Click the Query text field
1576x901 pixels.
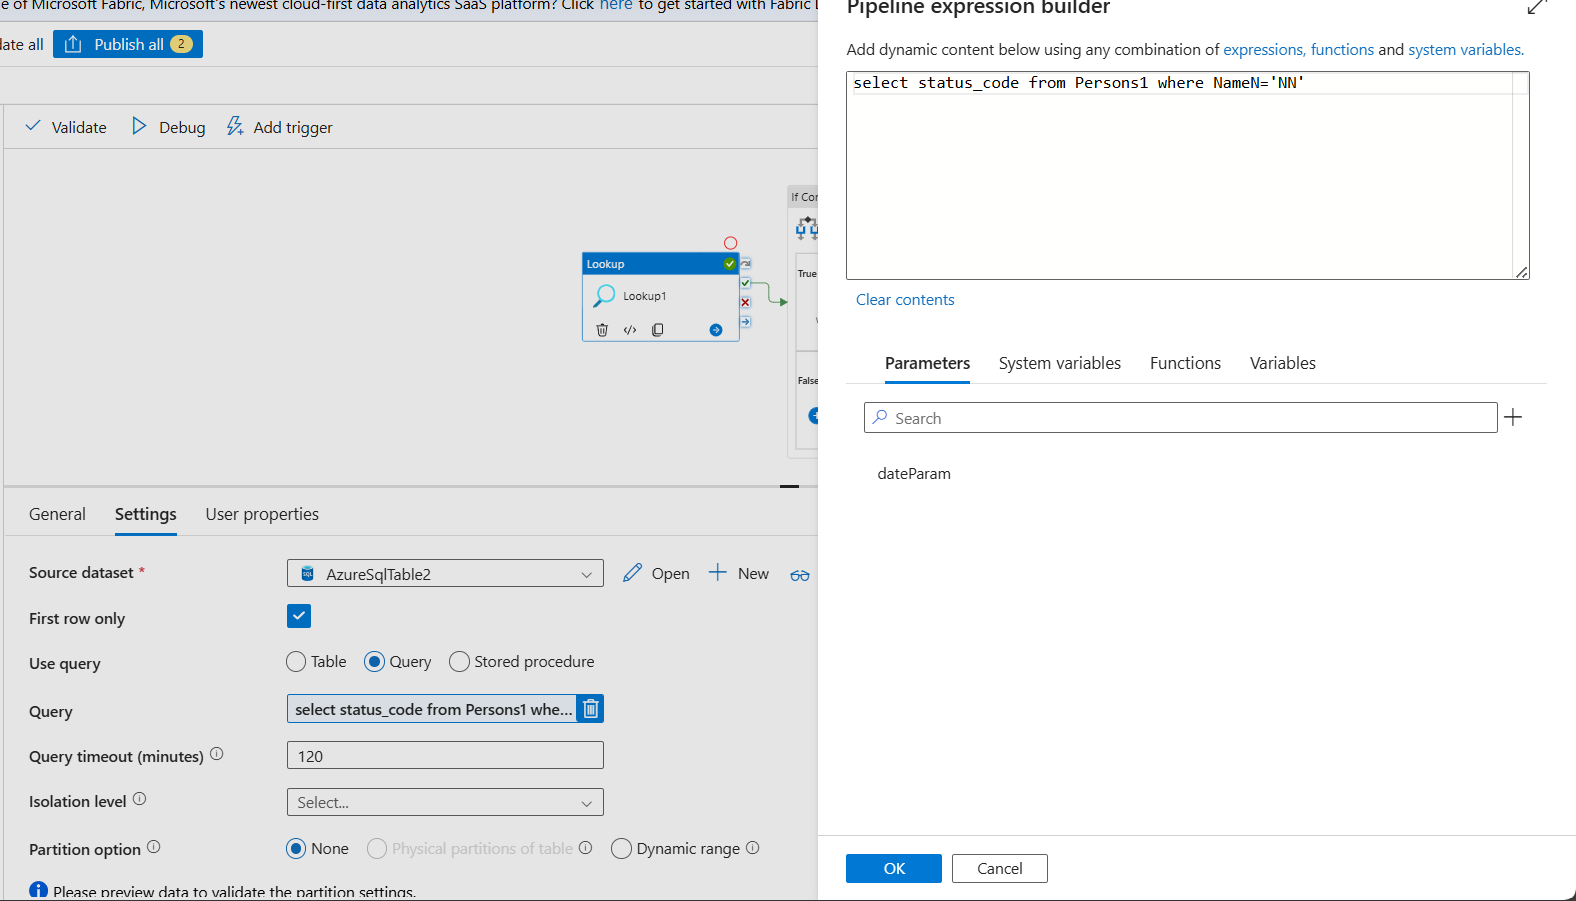click(432, 709)
